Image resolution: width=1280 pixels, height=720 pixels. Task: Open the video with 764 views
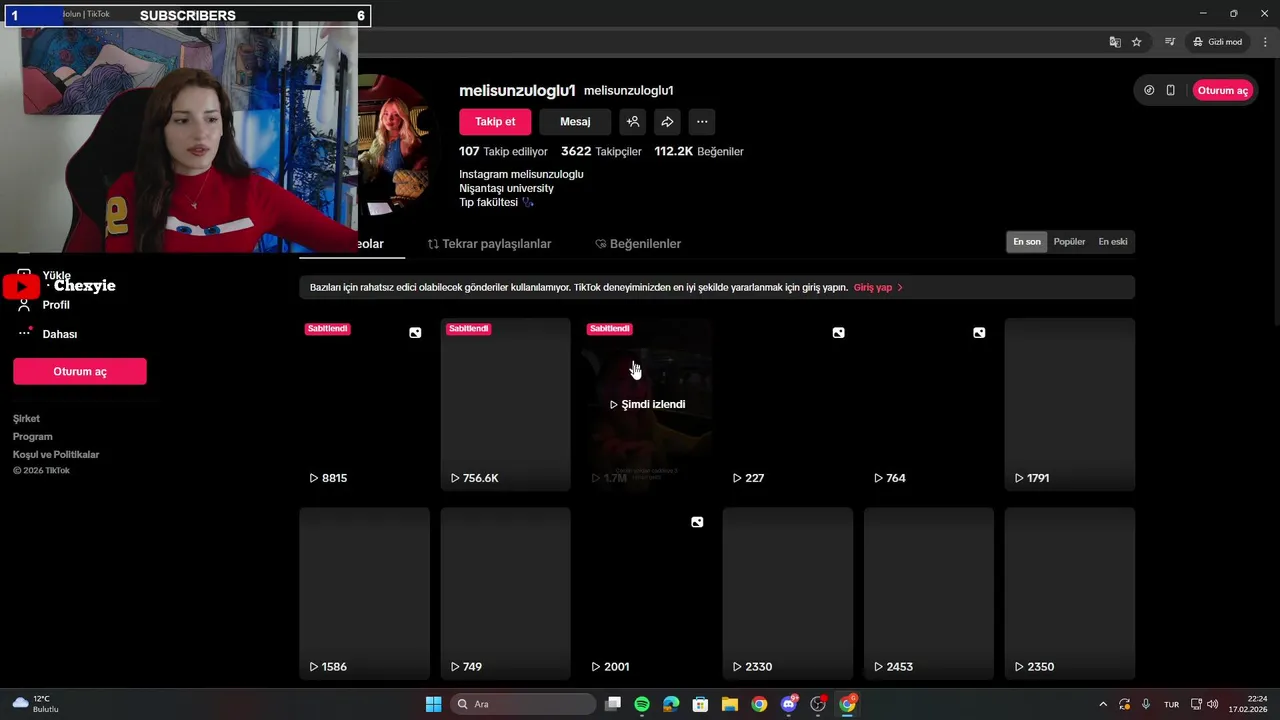point(929,404)
